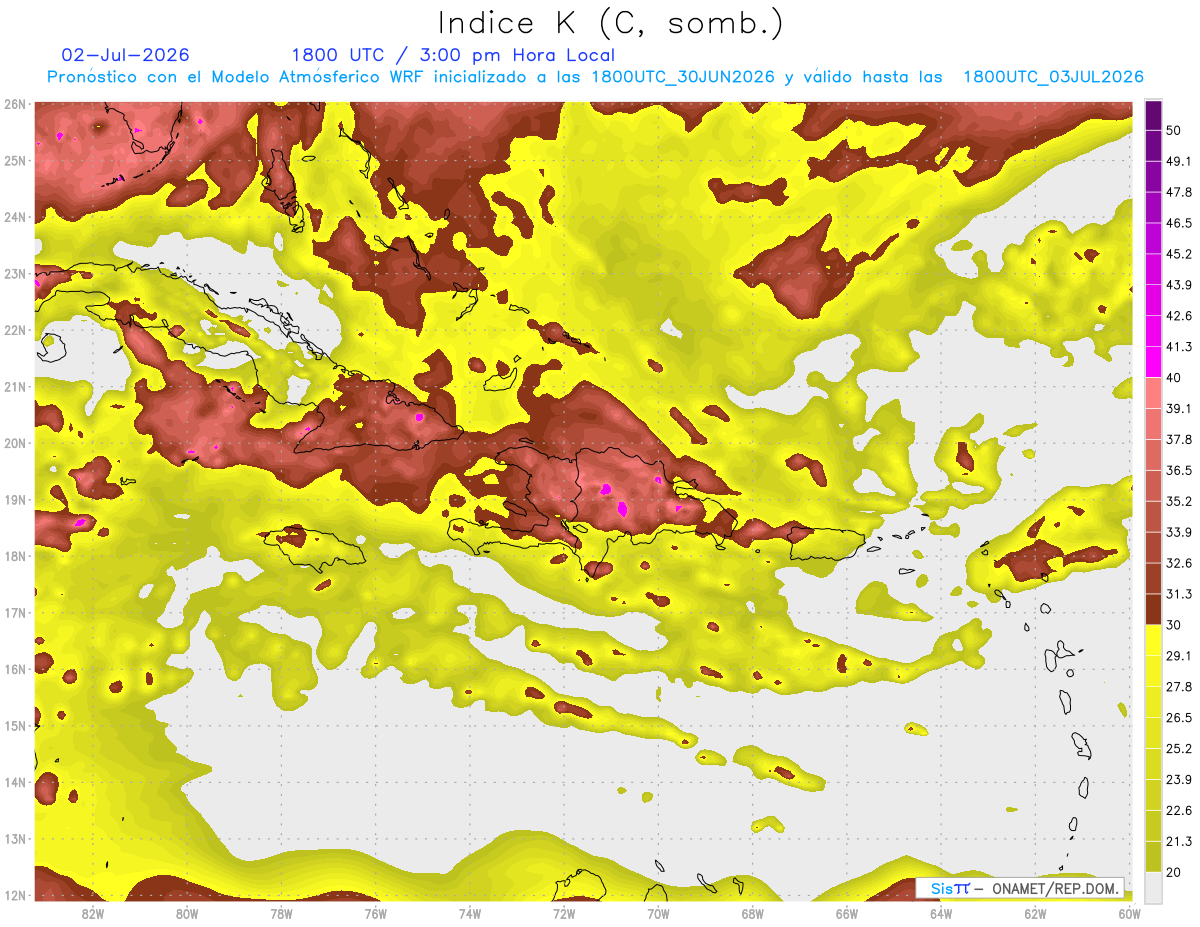Click the latitude label "26N"
This screenshot has width=1200, height=927.
pos(14,104)
